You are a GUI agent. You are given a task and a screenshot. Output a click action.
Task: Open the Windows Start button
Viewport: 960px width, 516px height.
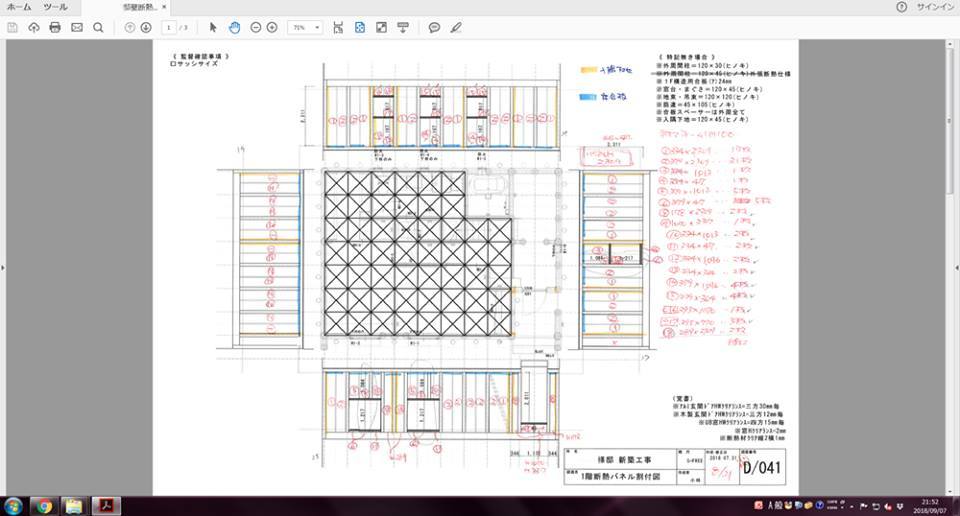13,506
